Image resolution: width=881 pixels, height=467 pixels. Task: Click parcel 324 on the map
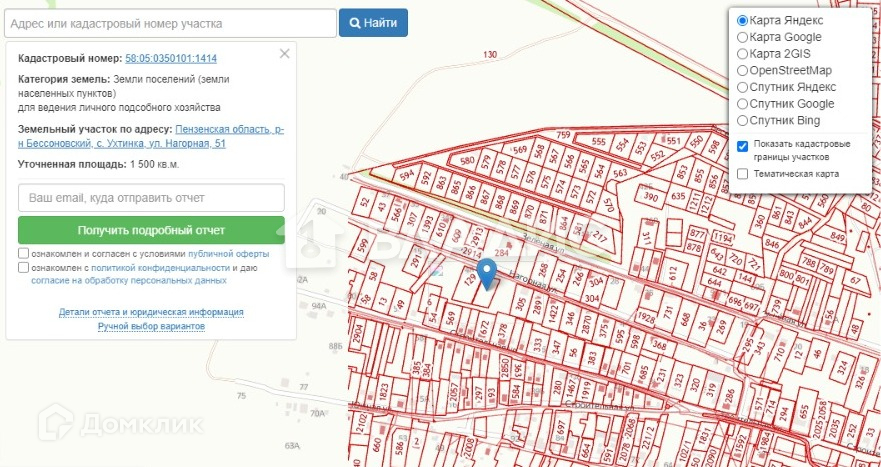coord(843,368)
